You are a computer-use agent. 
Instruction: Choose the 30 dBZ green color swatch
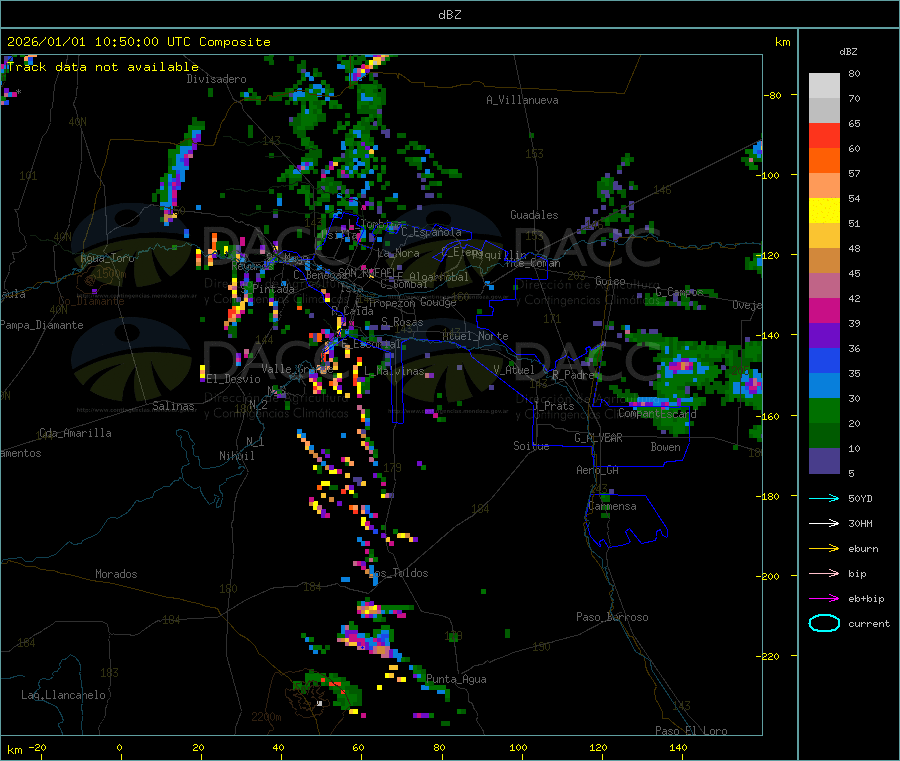pyautogui.click(x=824, y=410)
